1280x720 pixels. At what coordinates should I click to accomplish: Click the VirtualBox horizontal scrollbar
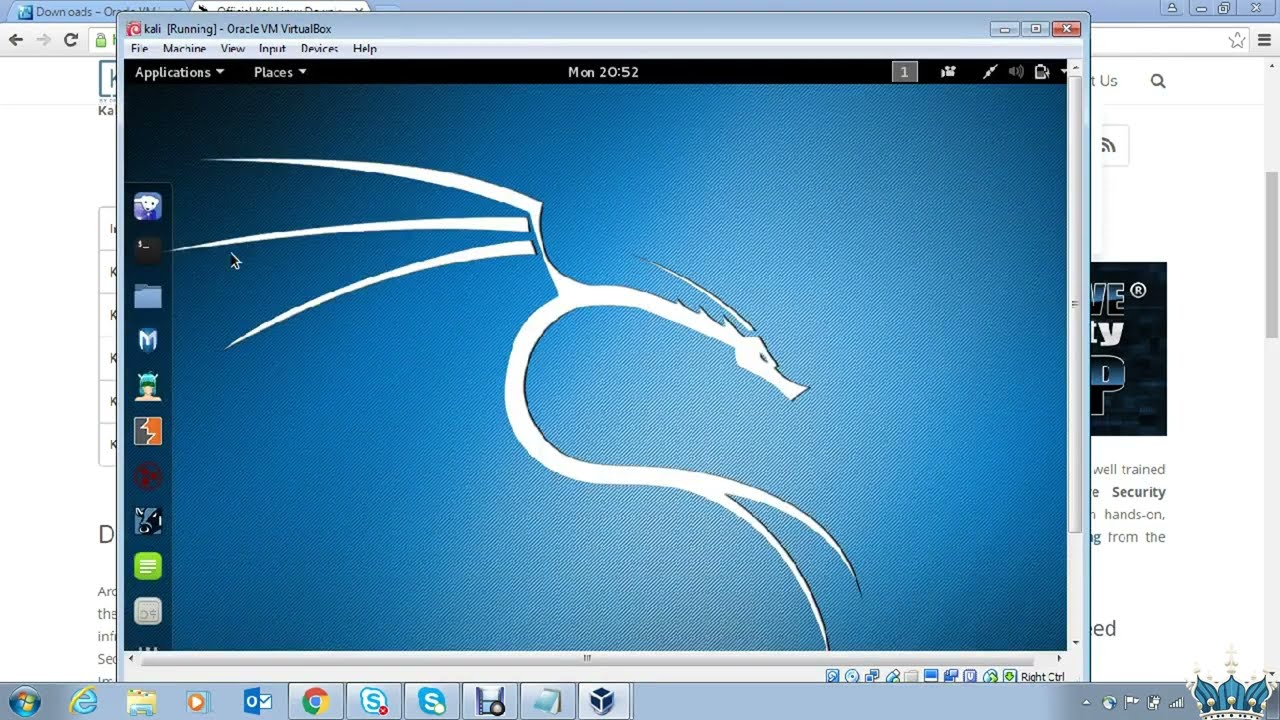click(587, 658)
